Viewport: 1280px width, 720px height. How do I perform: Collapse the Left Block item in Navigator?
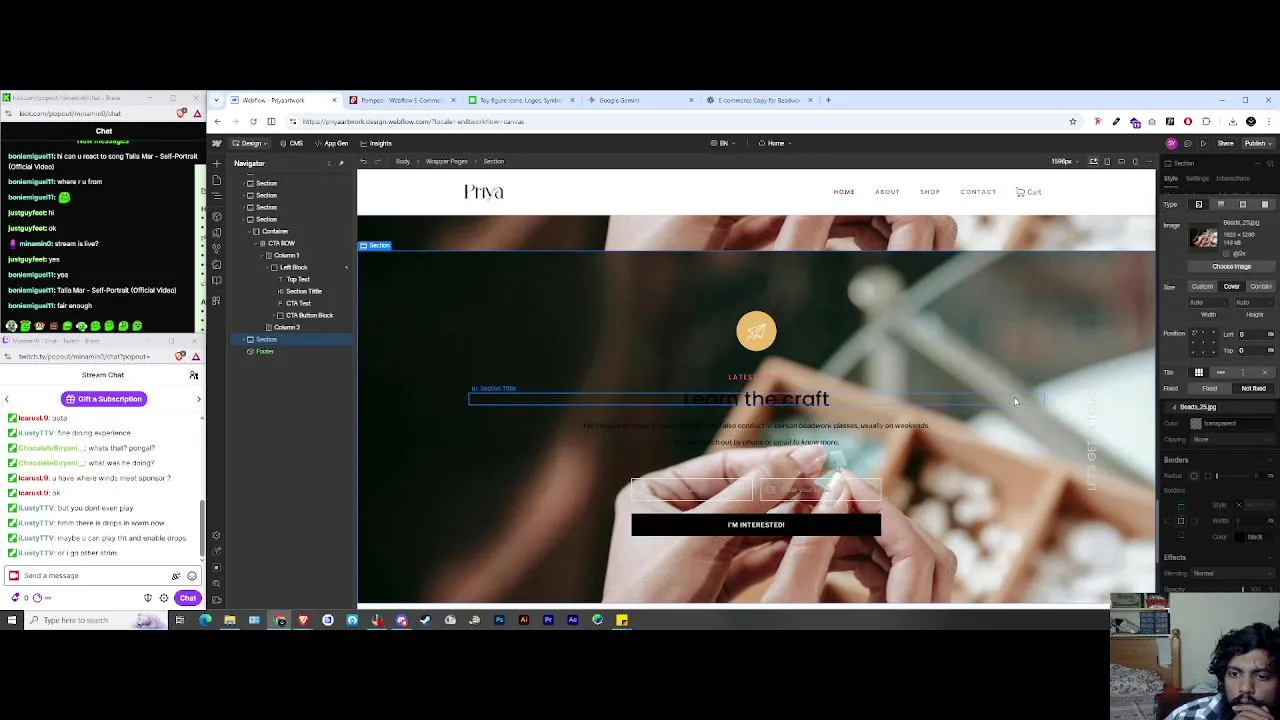(x=268, y=267)
